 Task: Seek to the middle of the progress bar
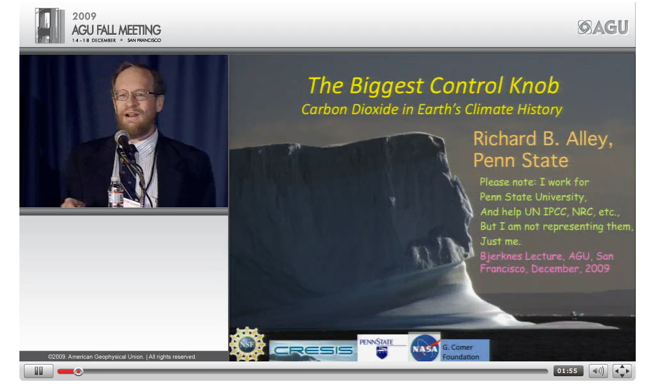303,371
